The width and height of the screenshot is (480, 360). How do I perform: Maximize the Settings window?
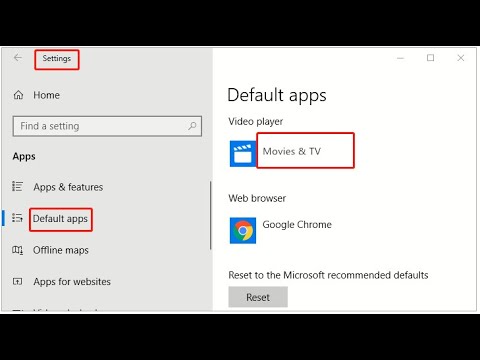tap(430, 58)
